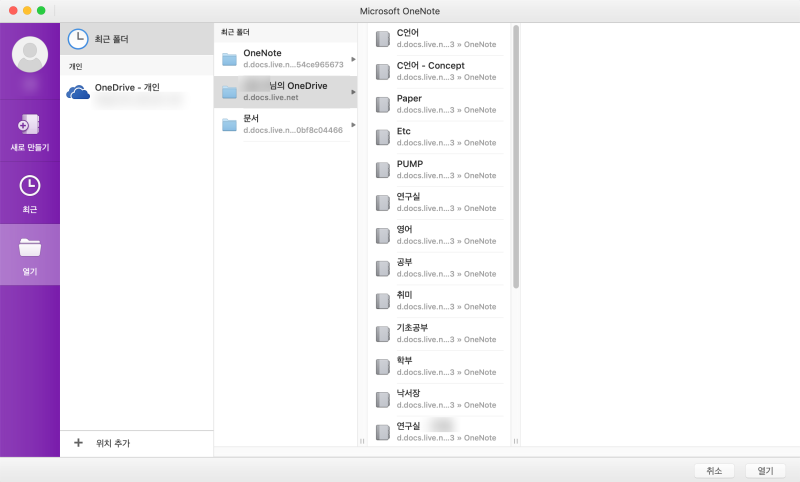Viewport: 800px width, 482px height.
Task: Click the 위치 추가 label
Action: tap(113, 443)
